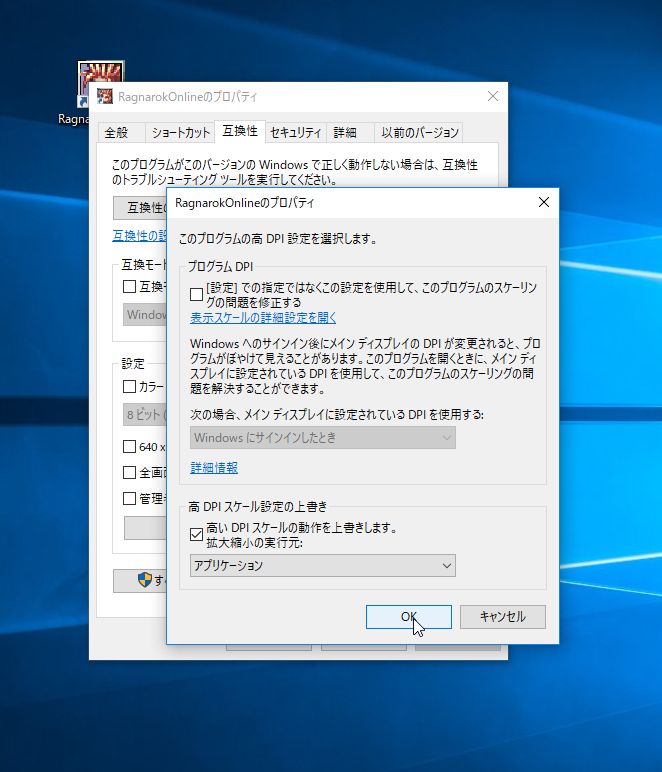662x772 pixels.
Task: Toggle the 全画面 fullscreen optimization checkbox
Action: [129, 473]
